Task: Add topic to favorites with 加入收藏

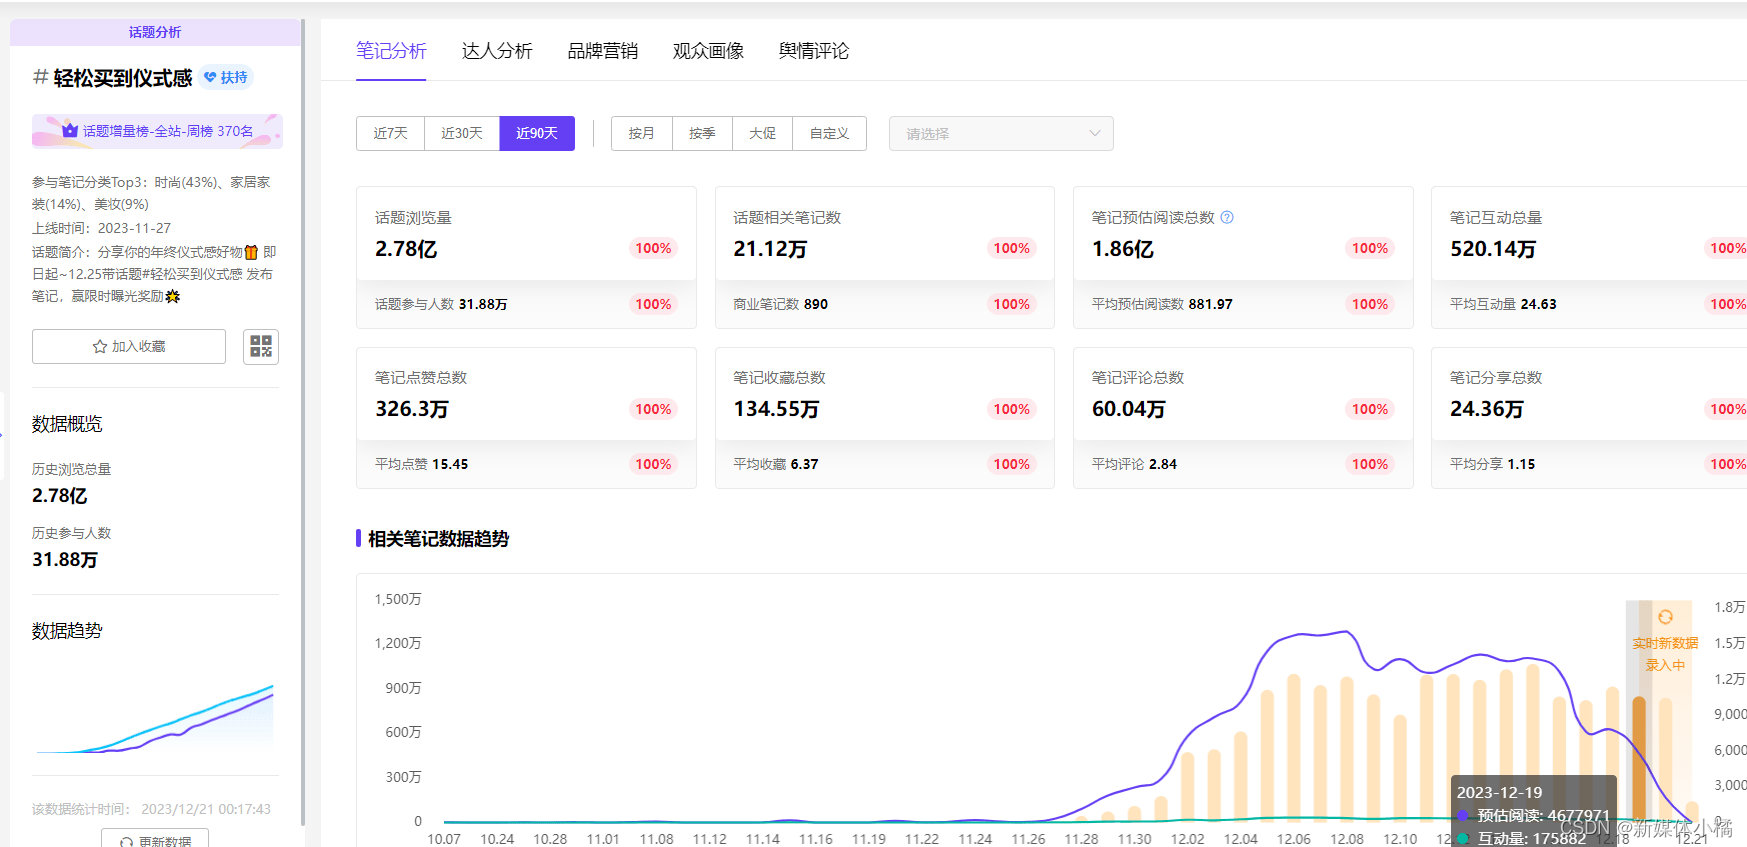Action: [129, 346]
